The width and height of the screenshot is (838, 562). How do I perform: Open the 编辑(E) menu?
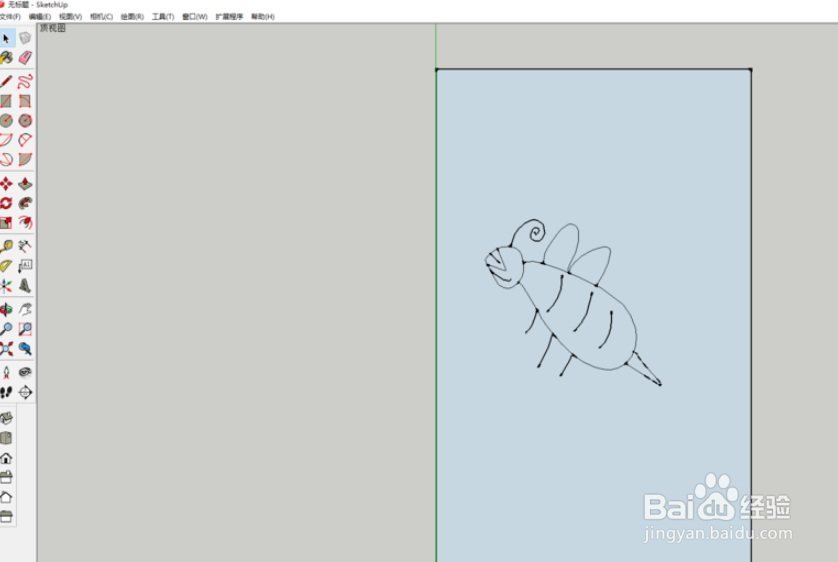[x=40, y=17]
